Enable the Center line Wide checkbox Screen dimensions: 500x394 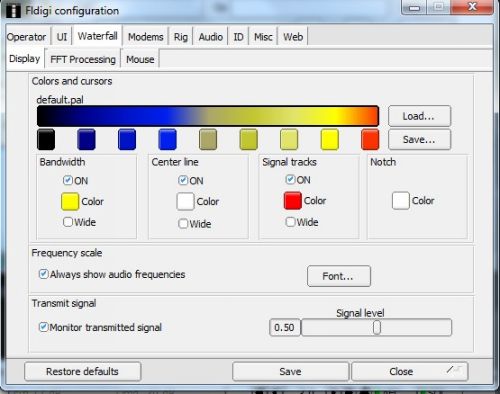click(x=183, y=223)
